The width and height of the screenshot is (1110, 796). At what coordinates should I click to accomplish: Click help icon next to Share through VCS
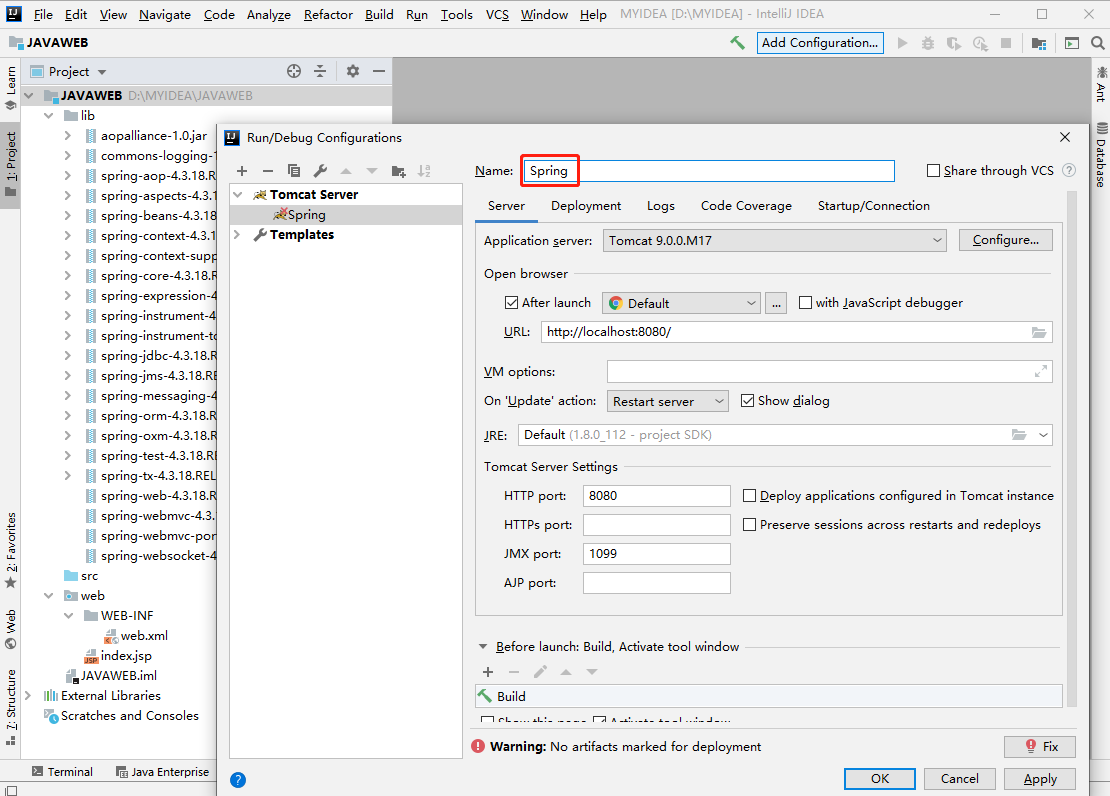point(1069,170)
